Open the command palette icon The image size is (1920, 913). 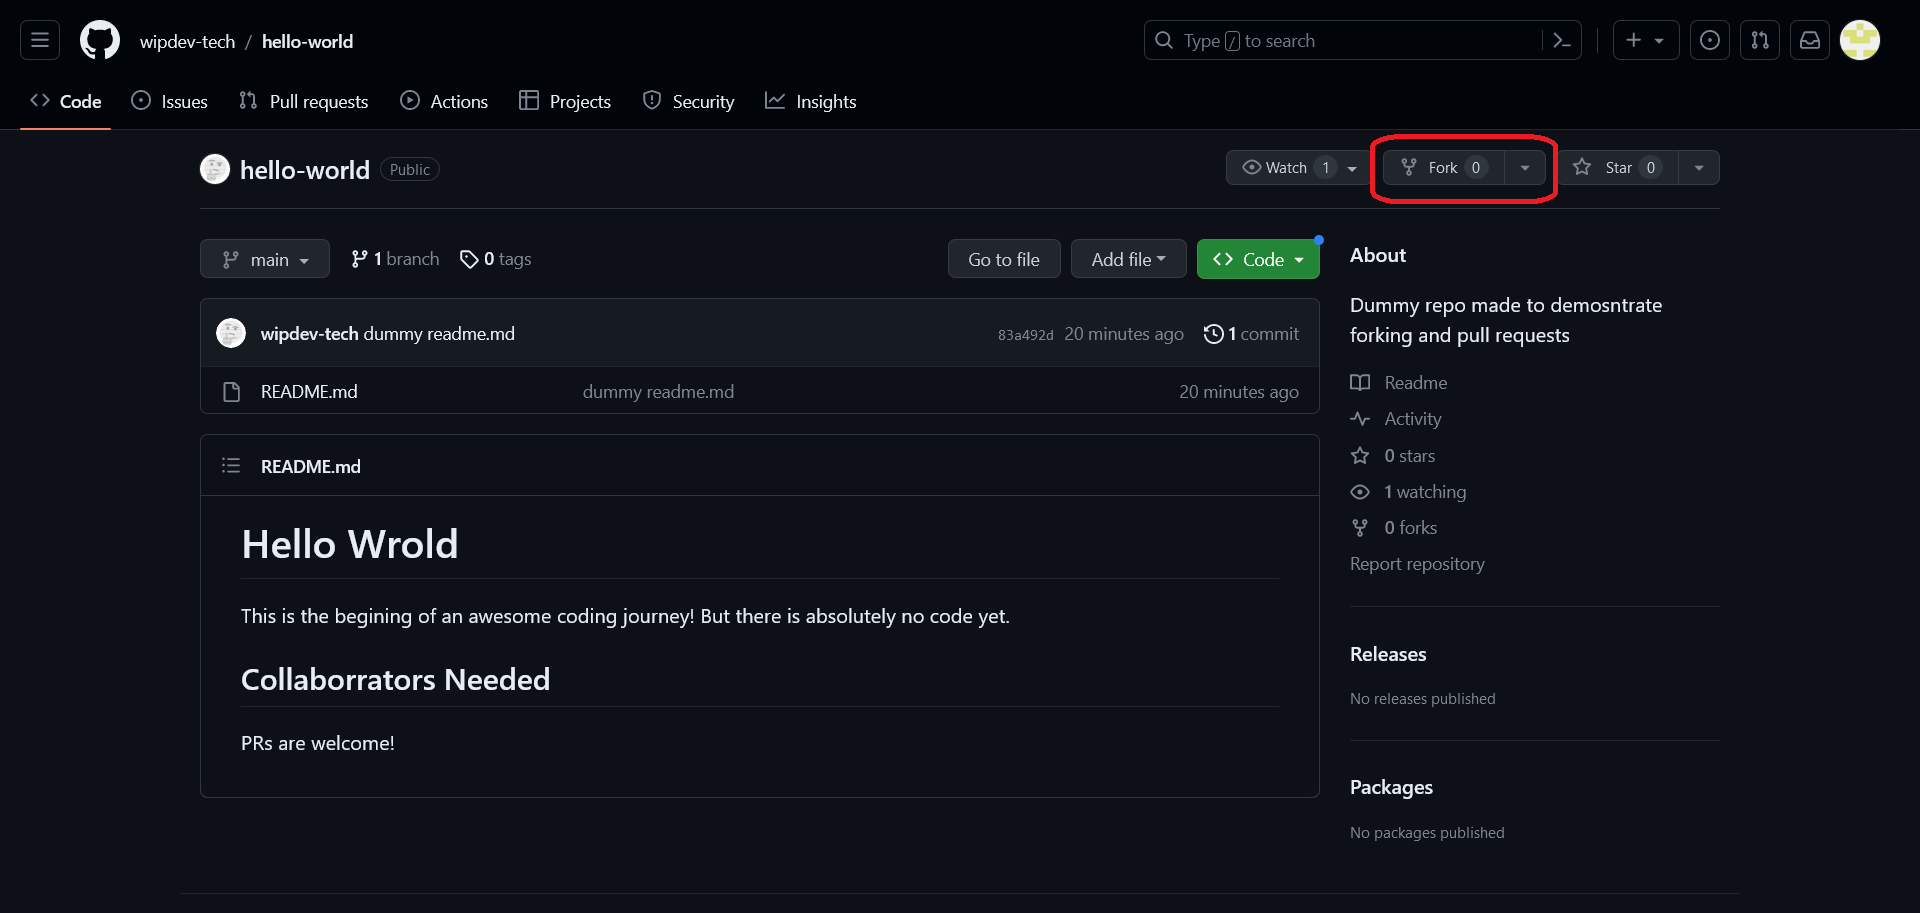tap(1562, 40)
